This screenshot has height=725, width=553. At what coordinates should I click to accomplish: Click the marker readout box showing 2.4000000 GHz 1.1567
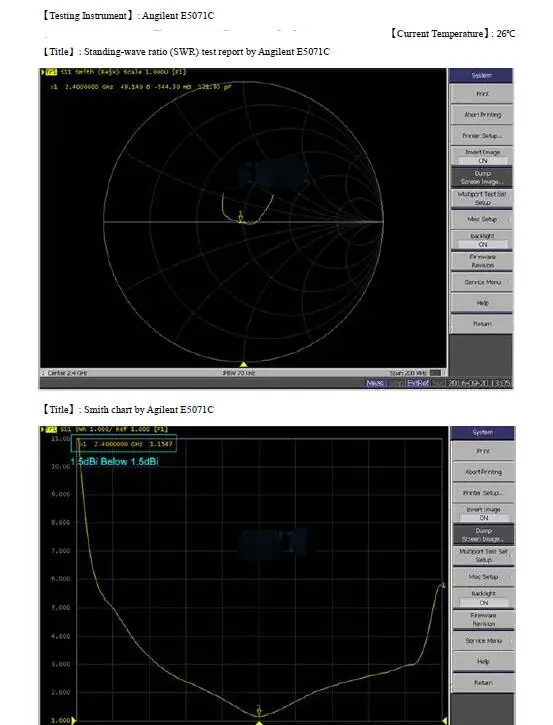(123, 444)
